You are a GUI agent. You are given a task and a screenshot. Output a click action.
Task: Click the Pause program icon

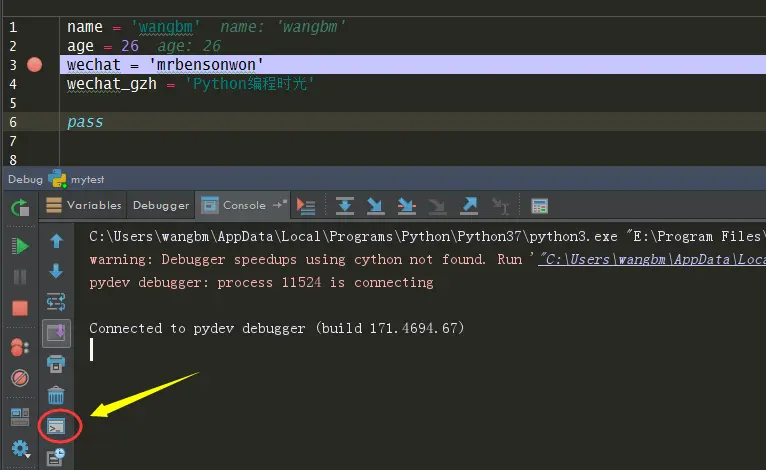point(20,277)
